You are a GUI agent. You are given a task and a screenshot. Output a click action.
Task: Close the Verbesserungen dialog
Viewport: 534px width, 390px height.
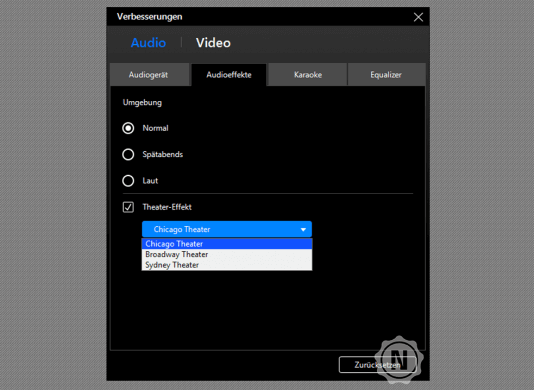(x=418, y=17)
